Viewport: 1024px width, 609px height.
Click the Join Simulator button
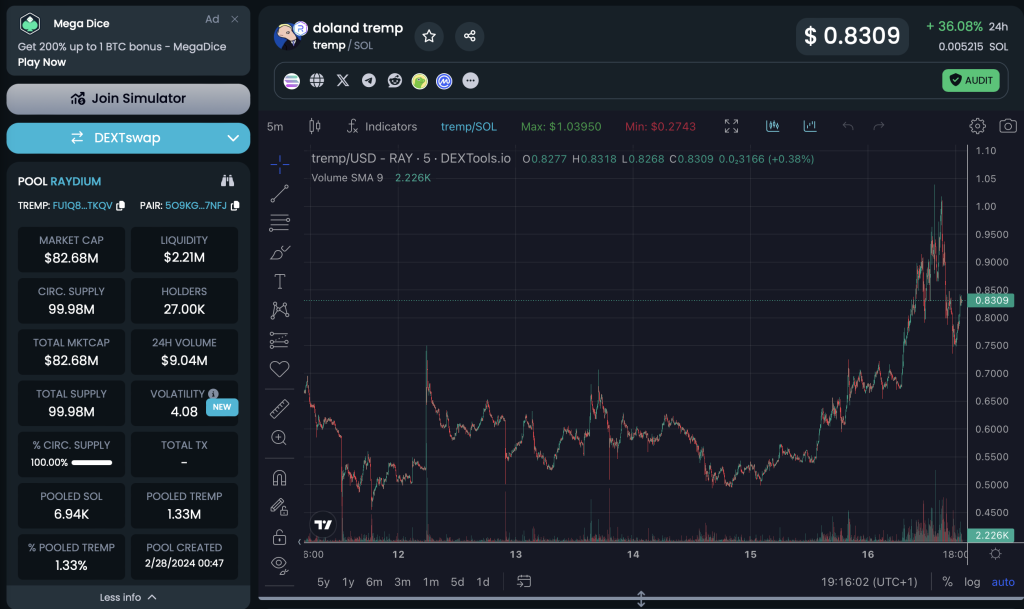[x=128, y=99]
